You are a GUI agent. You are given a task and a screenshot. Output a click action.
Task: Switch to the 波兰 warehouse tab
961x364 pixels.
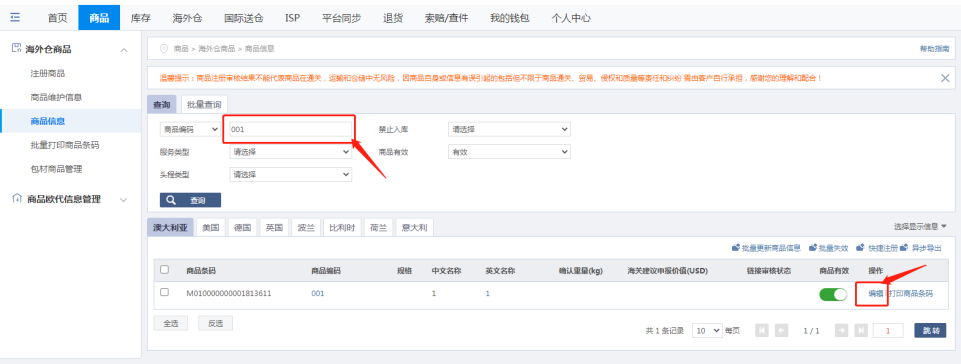[x=306, y=227]
